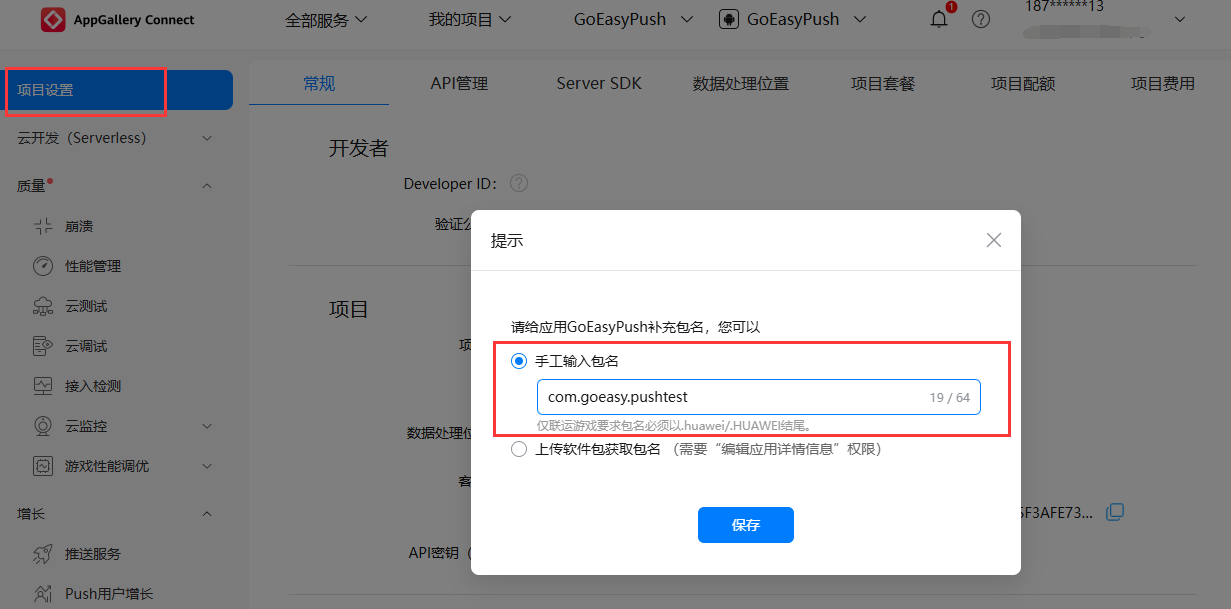
Task: Expand the 云监控 submenu arrow
Action: 207,426
